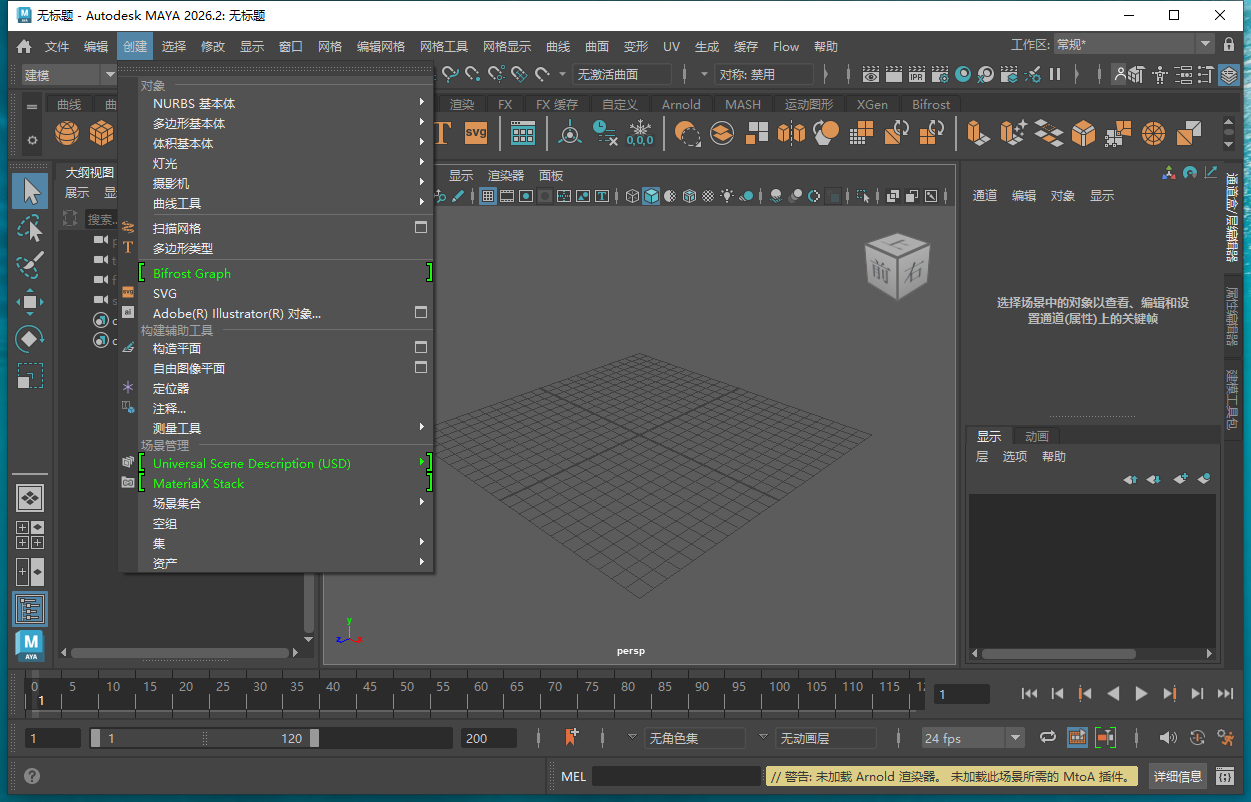Viewport: 1251px width, 802px height.
Task: Click the play forward playback button
Action: pos(1141,693)
